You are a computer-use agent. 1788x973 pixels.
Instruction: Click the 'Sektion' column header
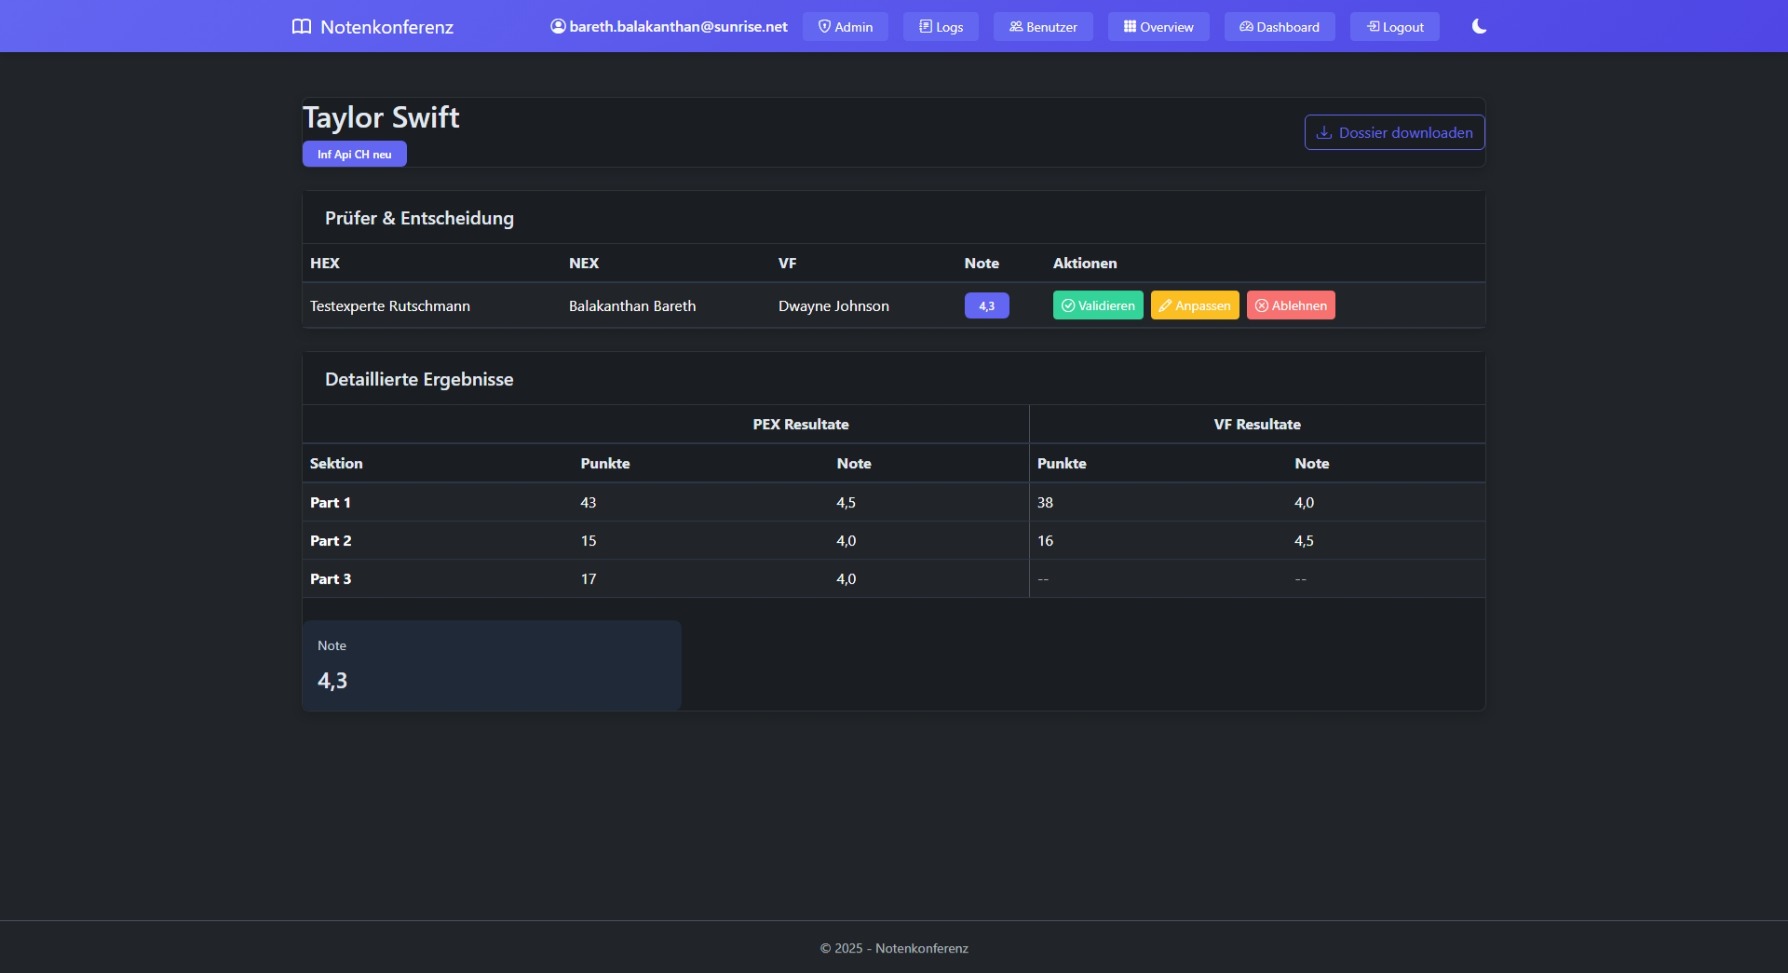336,463
